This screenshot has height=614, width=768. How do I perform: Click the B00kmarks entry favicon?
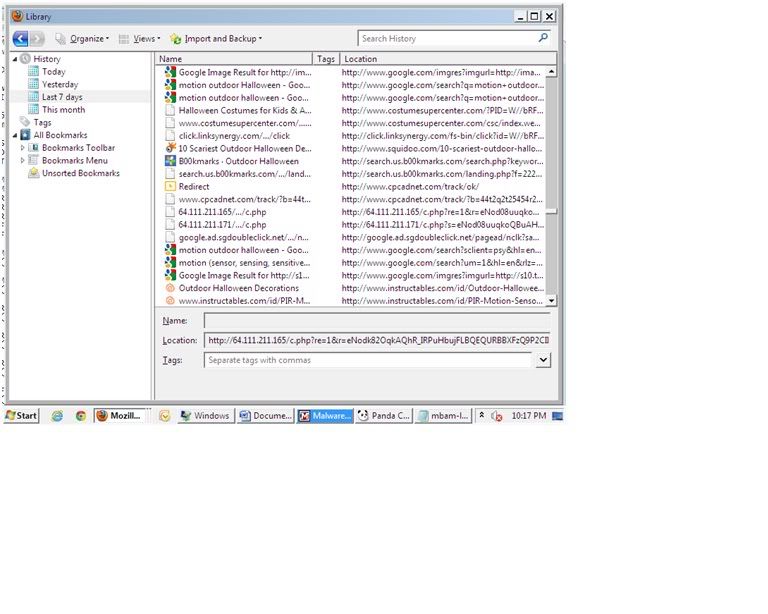pos(170,161)
